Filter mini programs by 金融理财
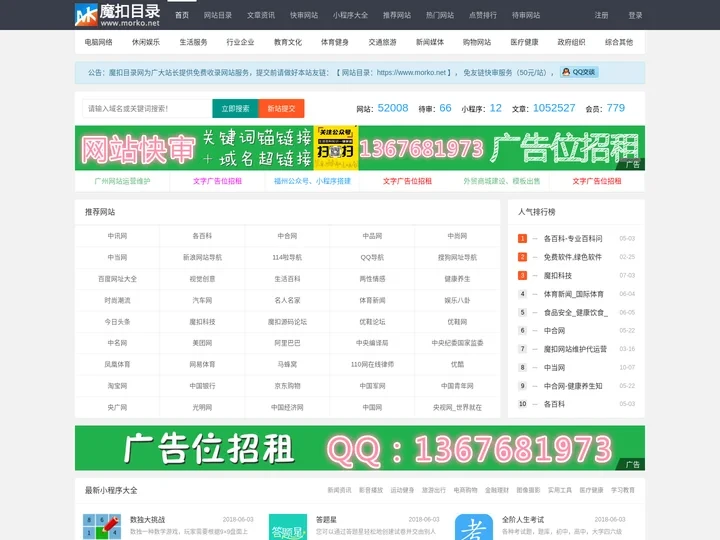This screenshot has height=540, width=720. (x=497, y=490)
